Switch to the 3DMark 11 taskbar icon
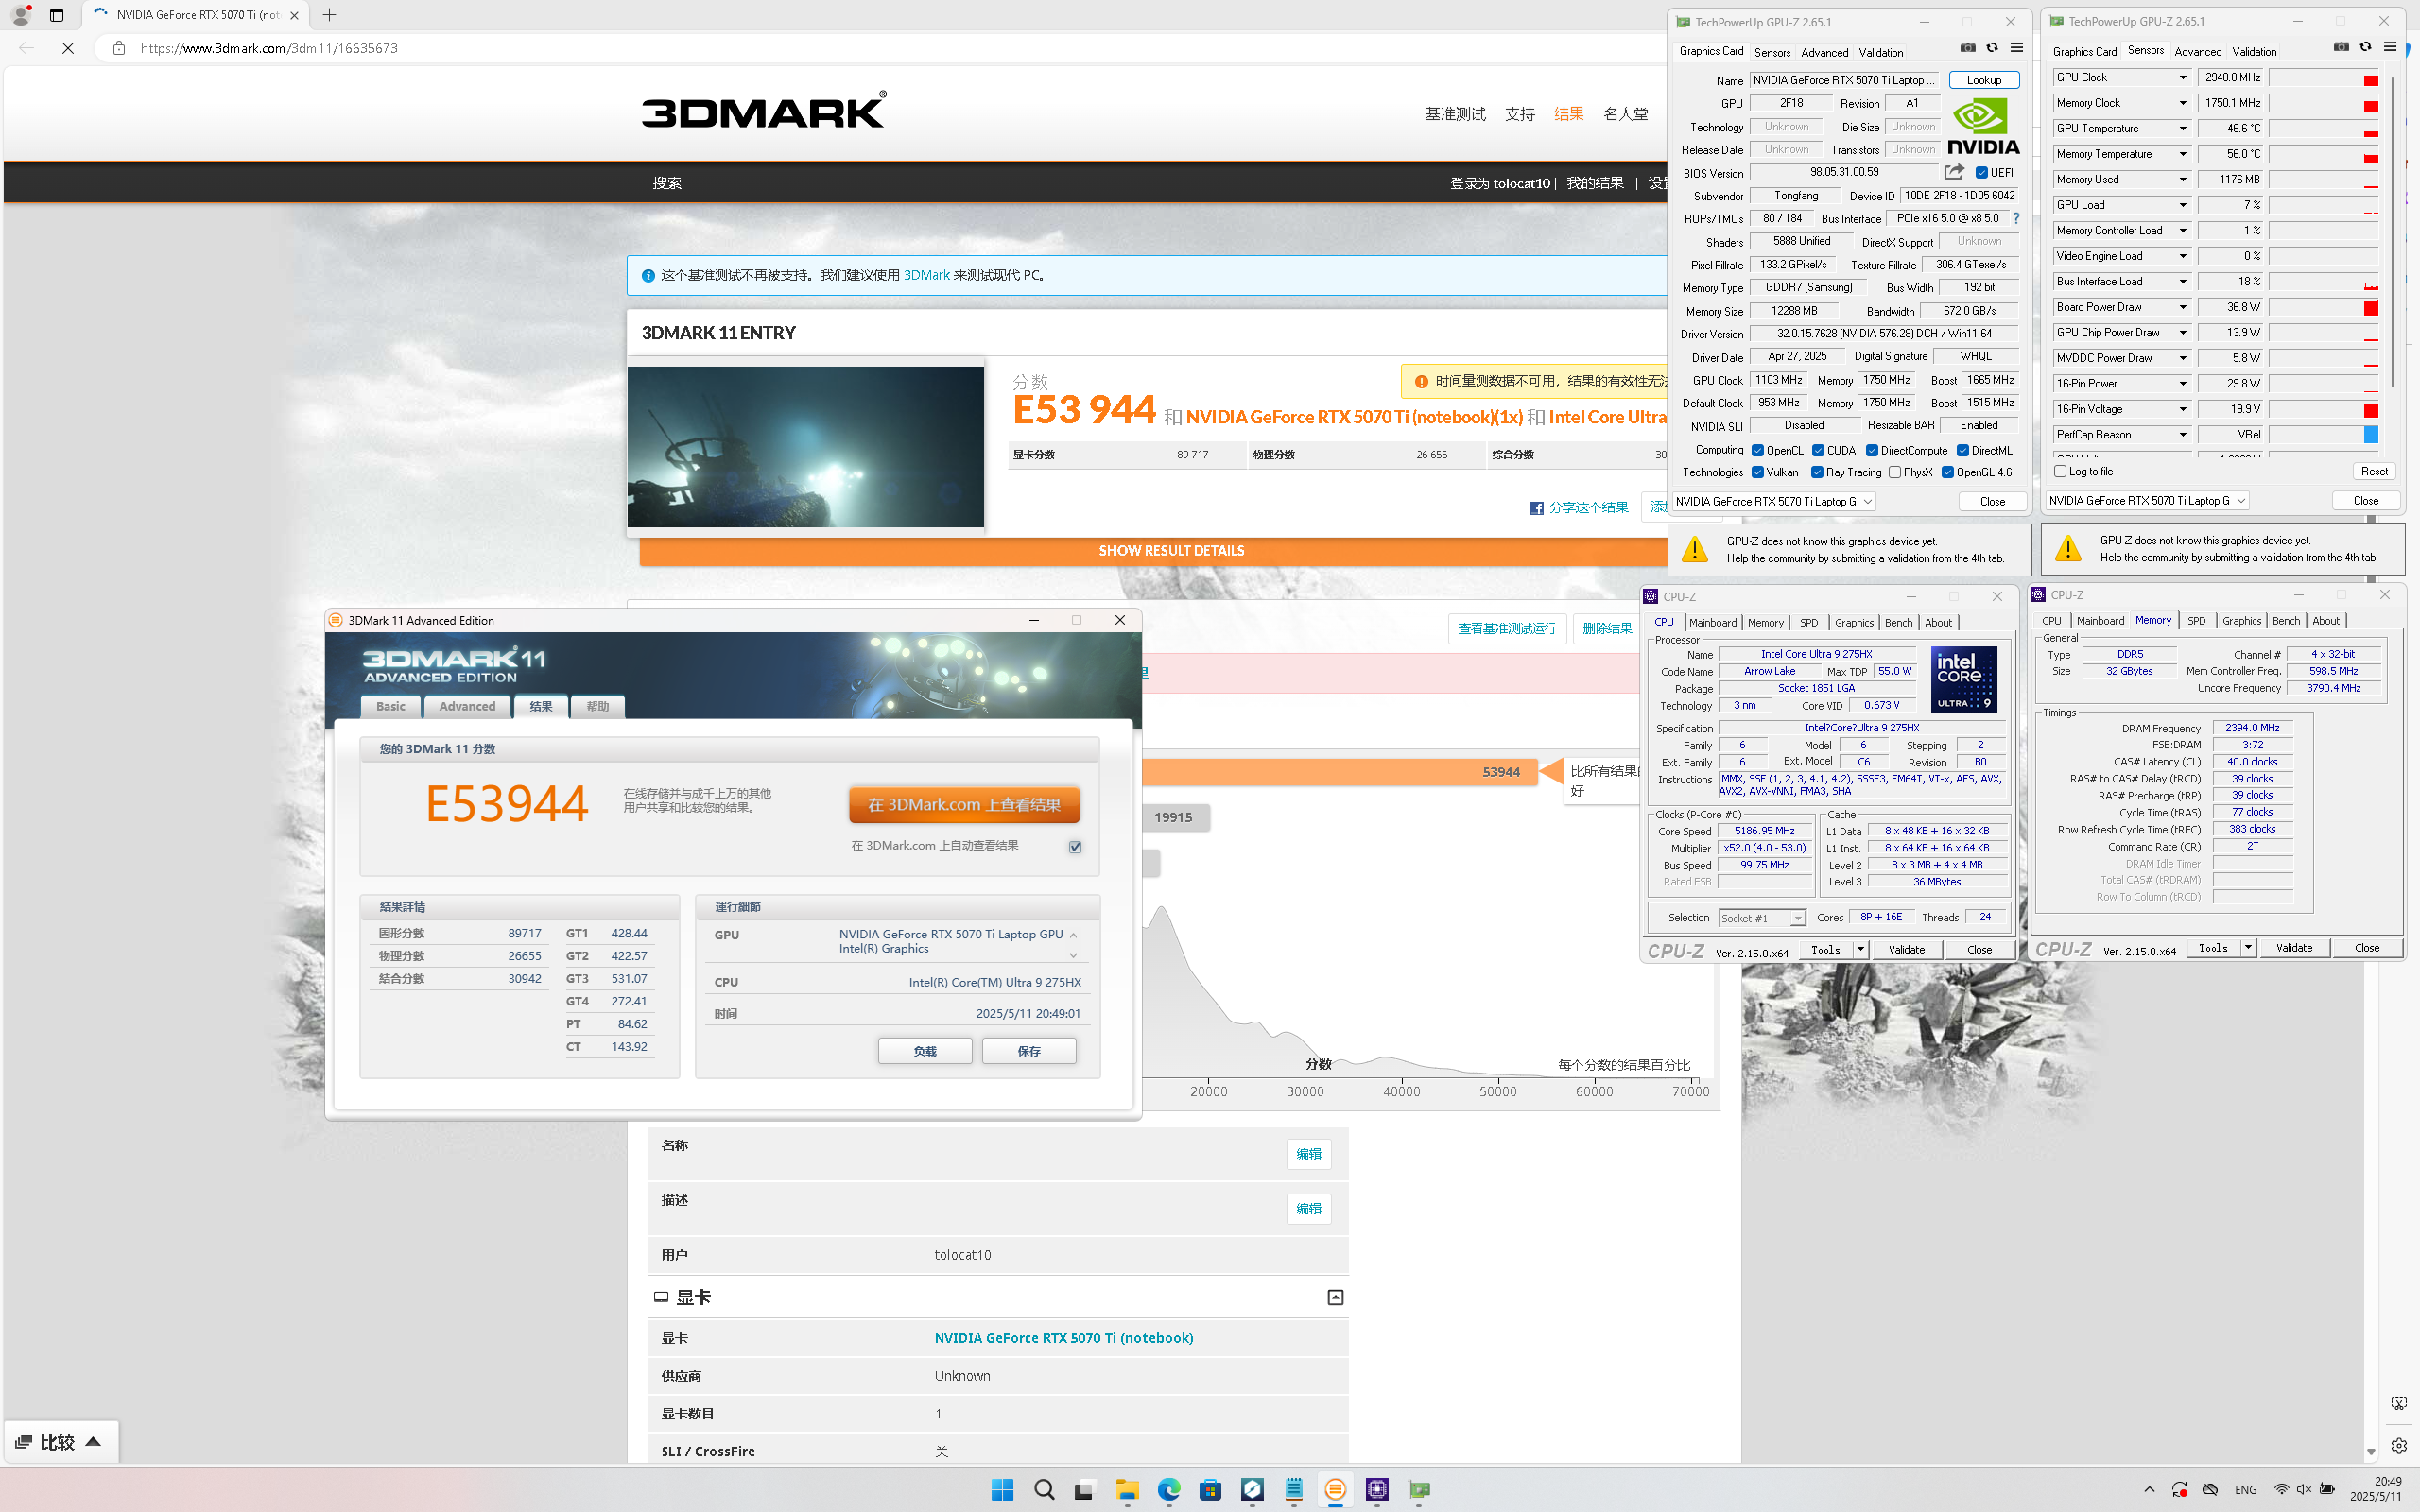Screen dimensions: 2420x1512 [x=1335, y=1490]
